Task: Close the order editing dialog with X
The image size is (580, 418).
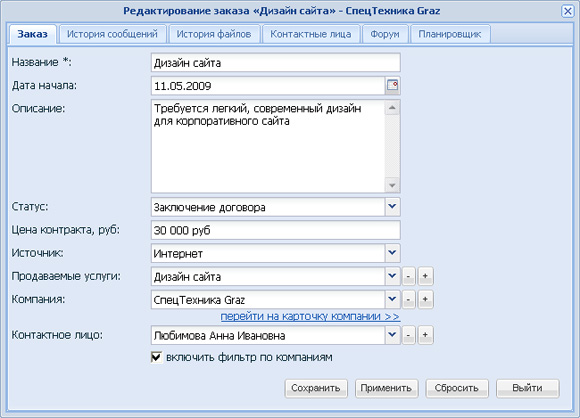Action: point(567,11)
